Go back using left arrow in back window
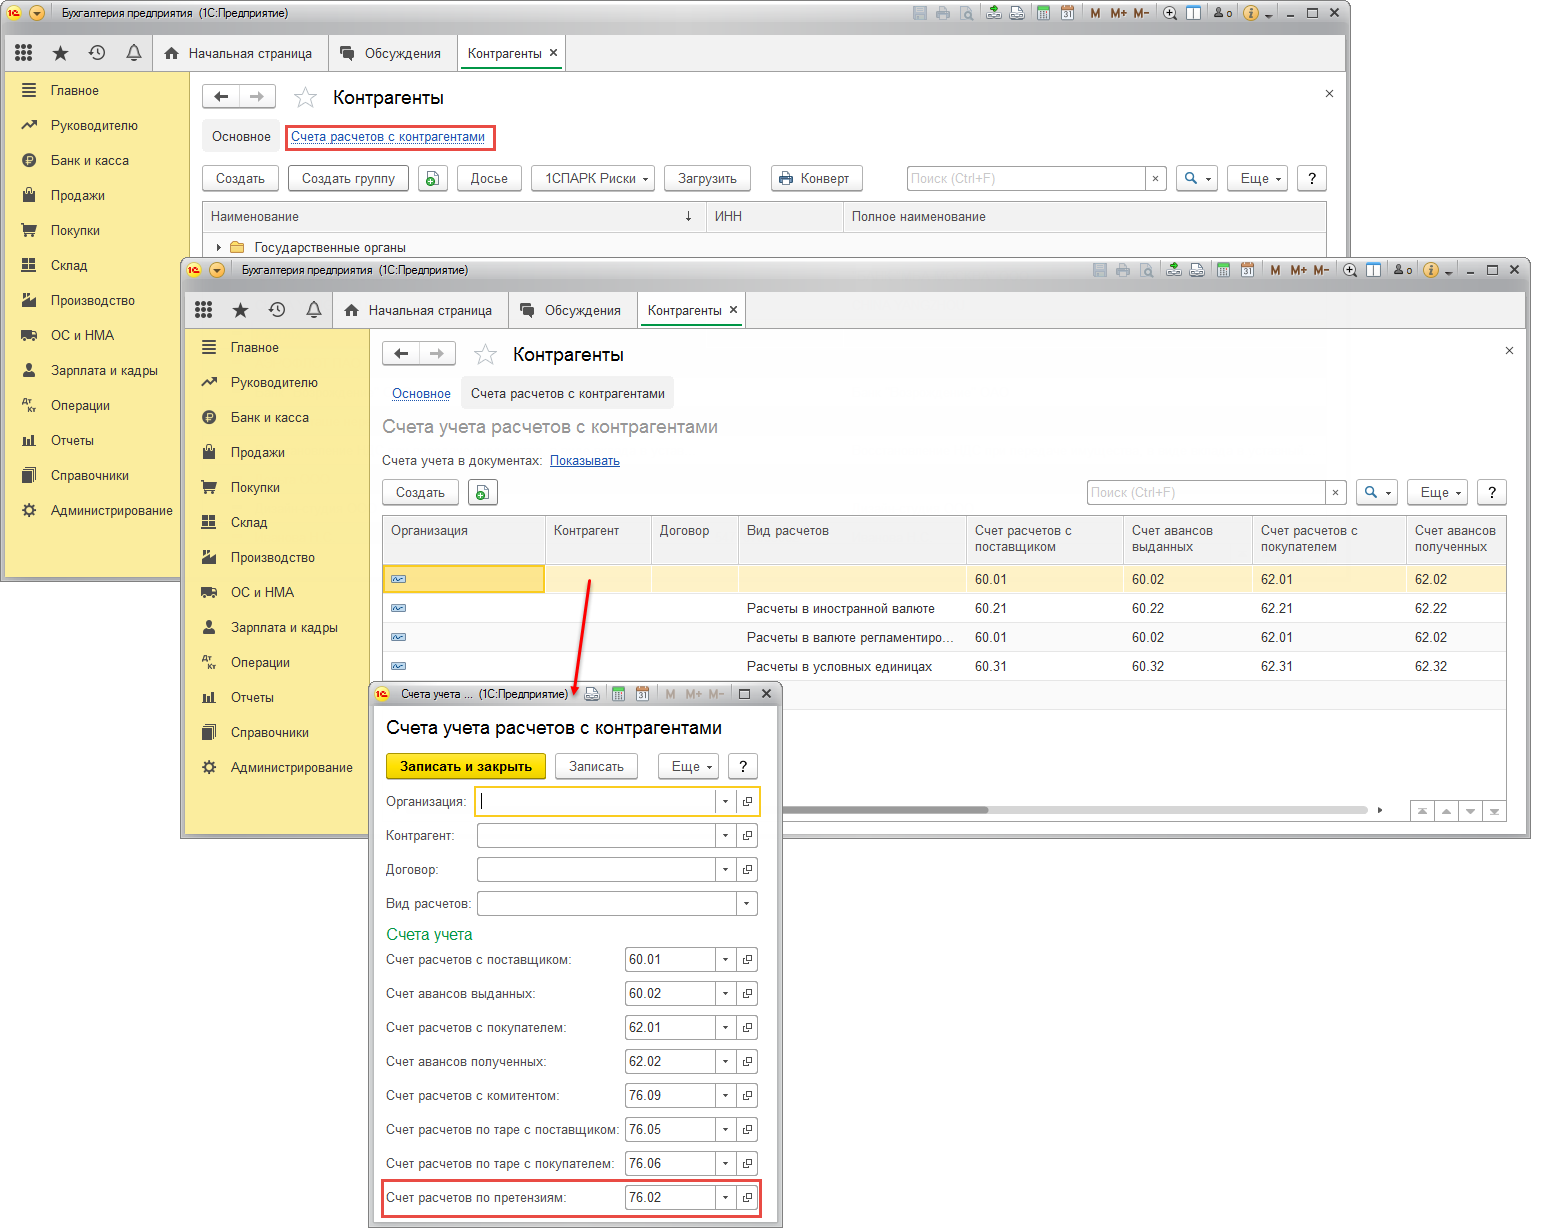Image resolution: width=1541 pixels, height=1230 pixels. tap(221, 96)
